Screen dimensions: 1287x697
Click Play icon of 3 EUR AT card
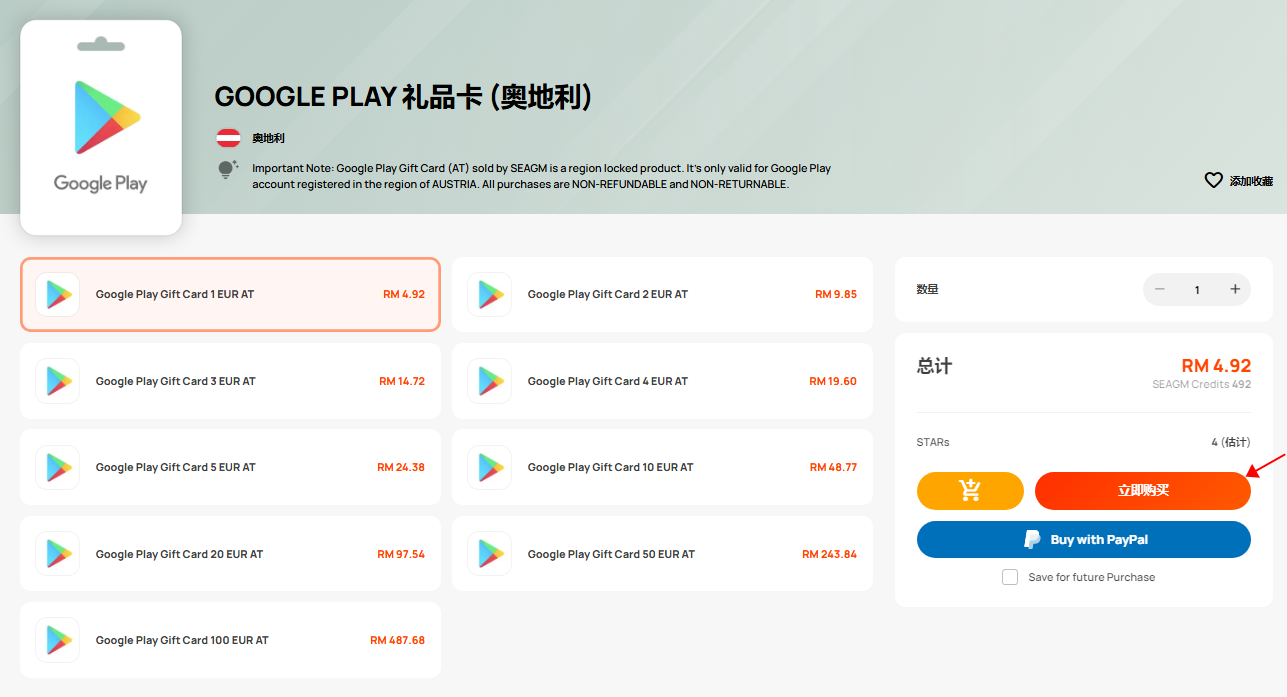click(58, 381)
